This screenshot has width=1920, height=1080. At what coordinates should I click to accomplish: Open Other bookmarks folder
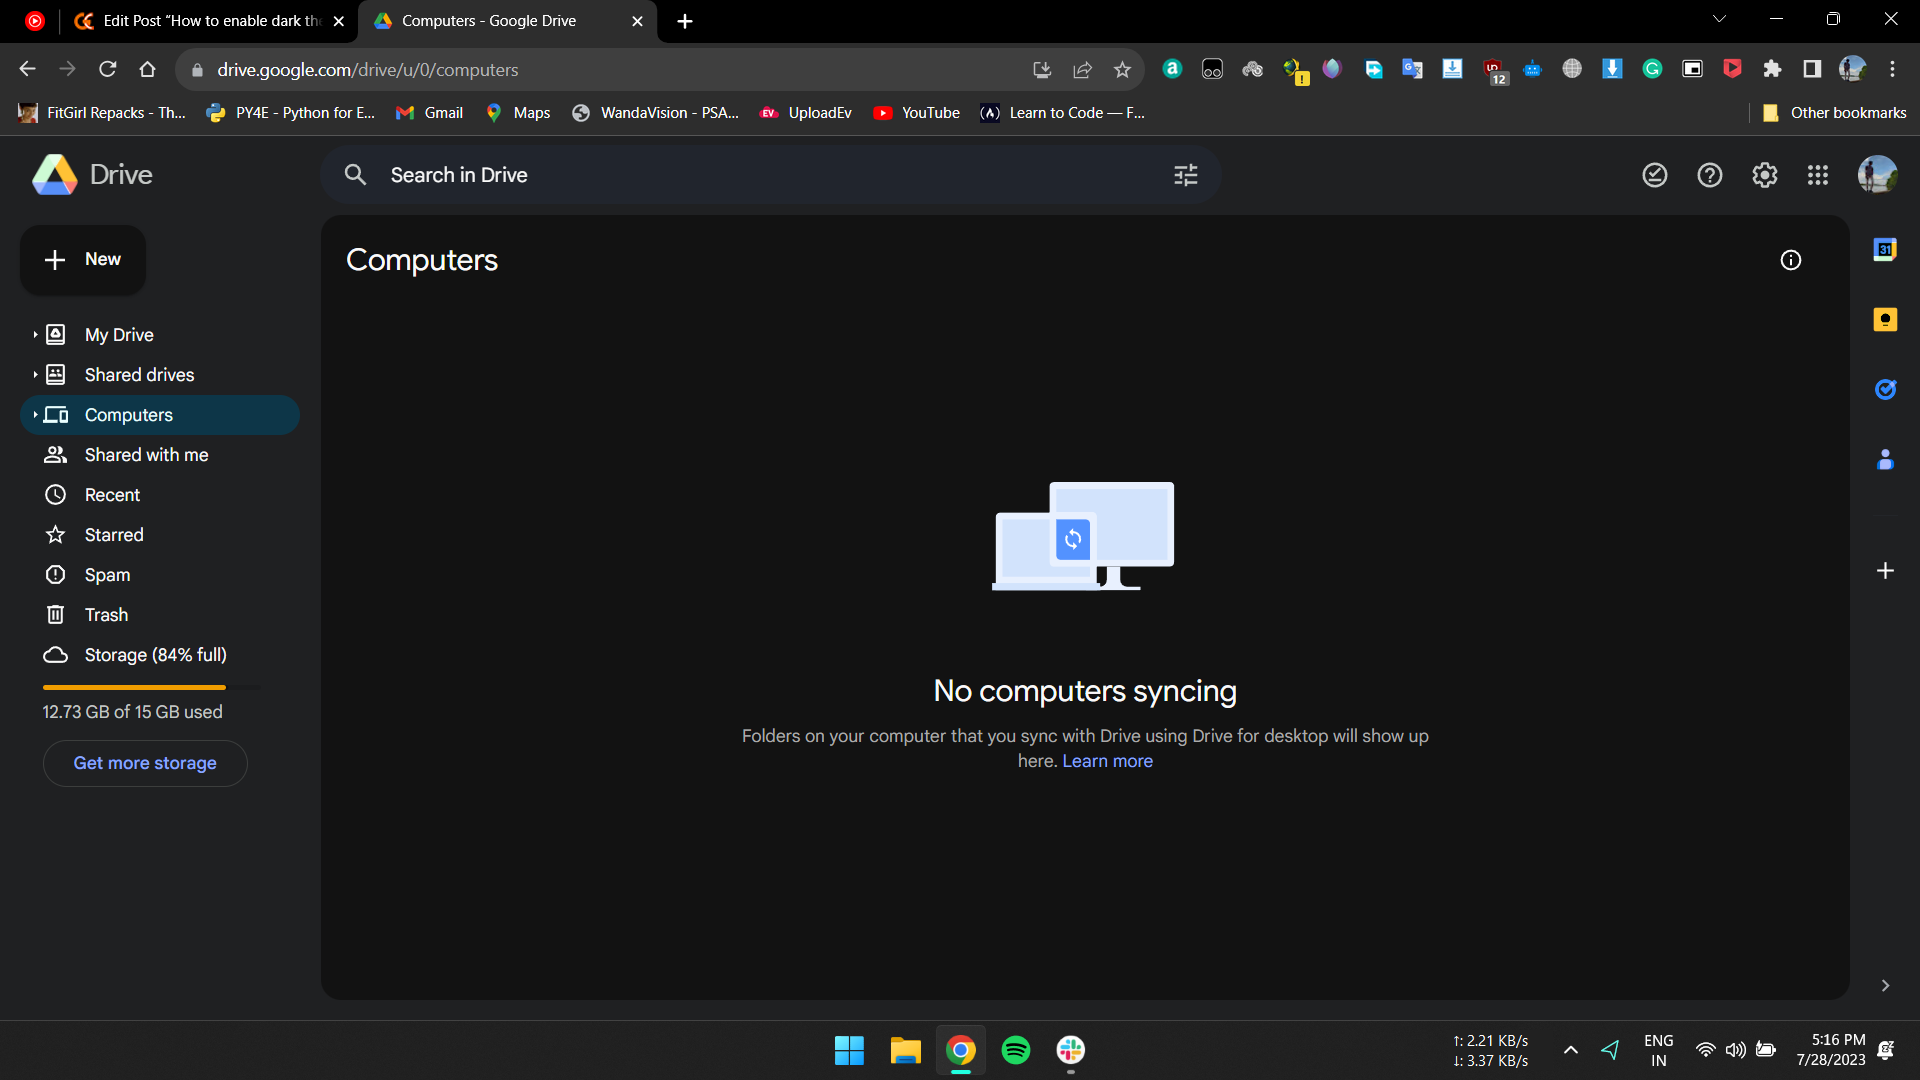coord(1834,113)
